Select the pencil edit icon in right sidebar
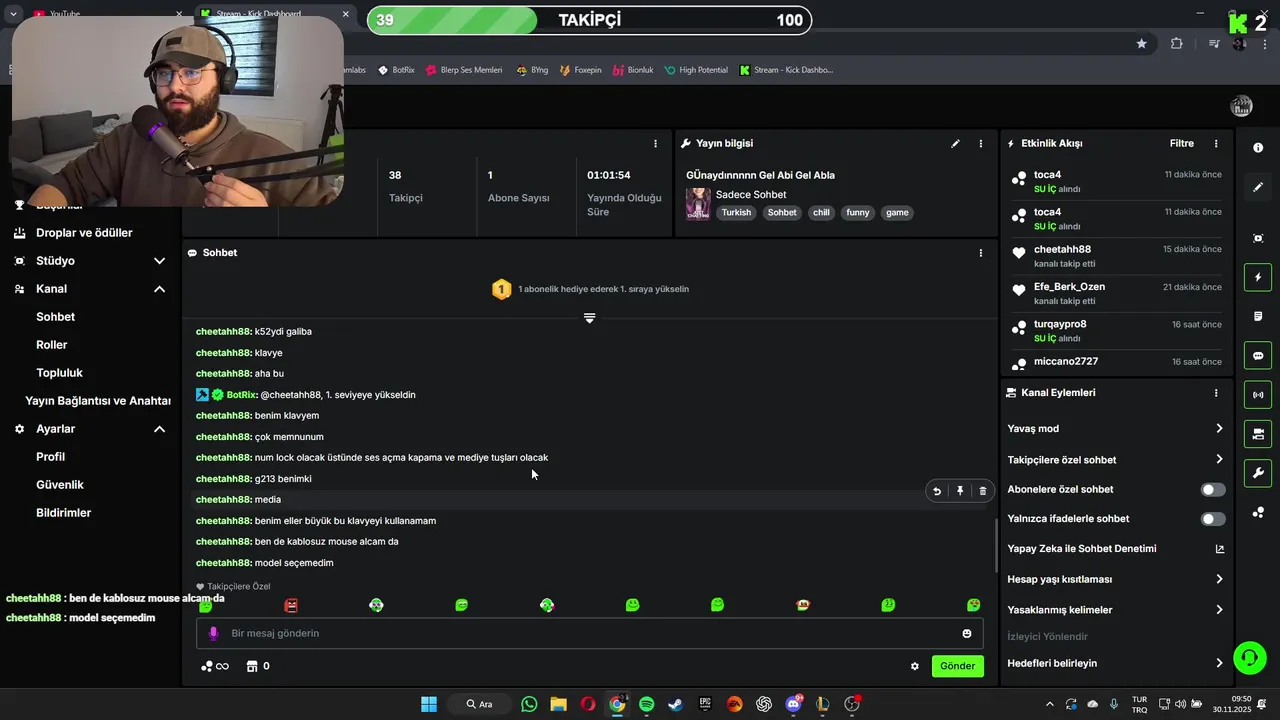Screen dimensions: 1280x720 (1258, 187)
